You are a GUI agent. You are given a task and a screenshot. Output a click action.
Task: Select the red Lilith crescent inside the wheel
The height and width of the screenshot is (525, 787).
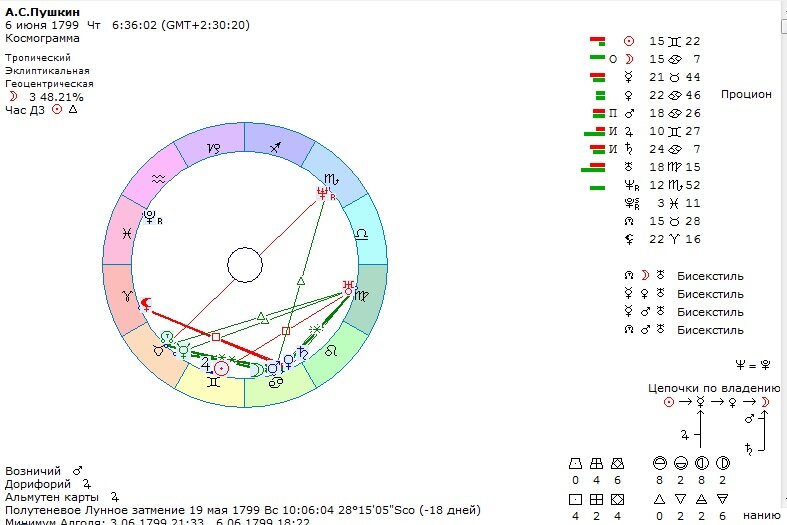[146, 304]
